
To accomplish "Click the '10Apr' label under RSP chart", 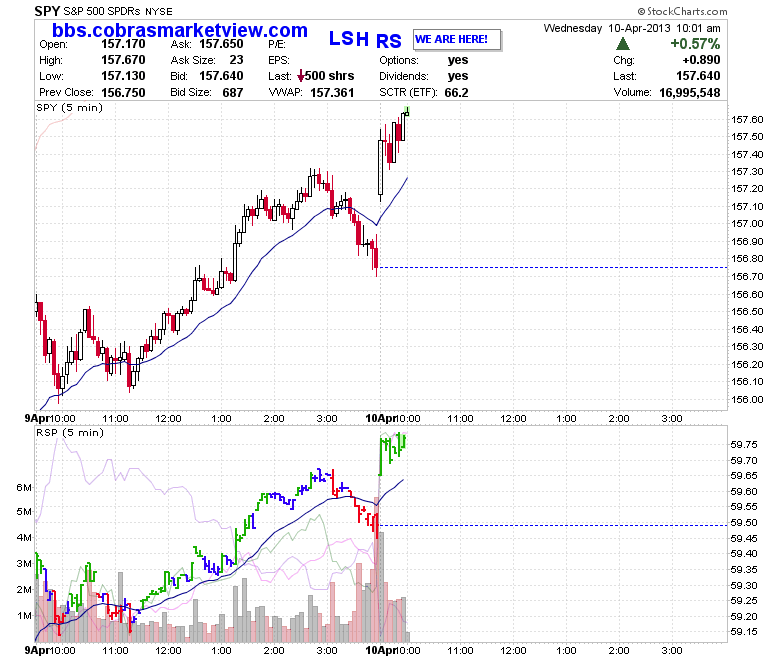I will pos(381,650).
